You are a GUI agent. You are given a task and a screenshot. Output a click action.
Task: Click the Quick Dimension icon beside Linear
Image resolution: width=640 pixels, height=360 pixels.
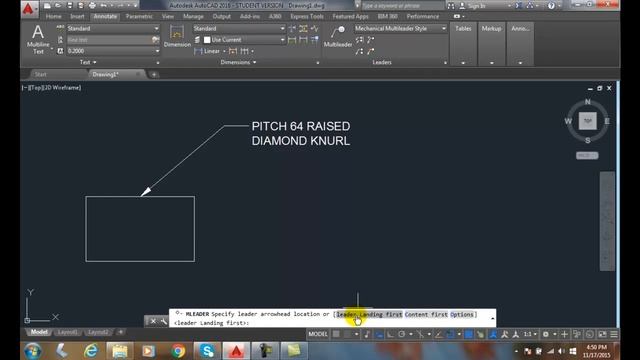point(233,51)
